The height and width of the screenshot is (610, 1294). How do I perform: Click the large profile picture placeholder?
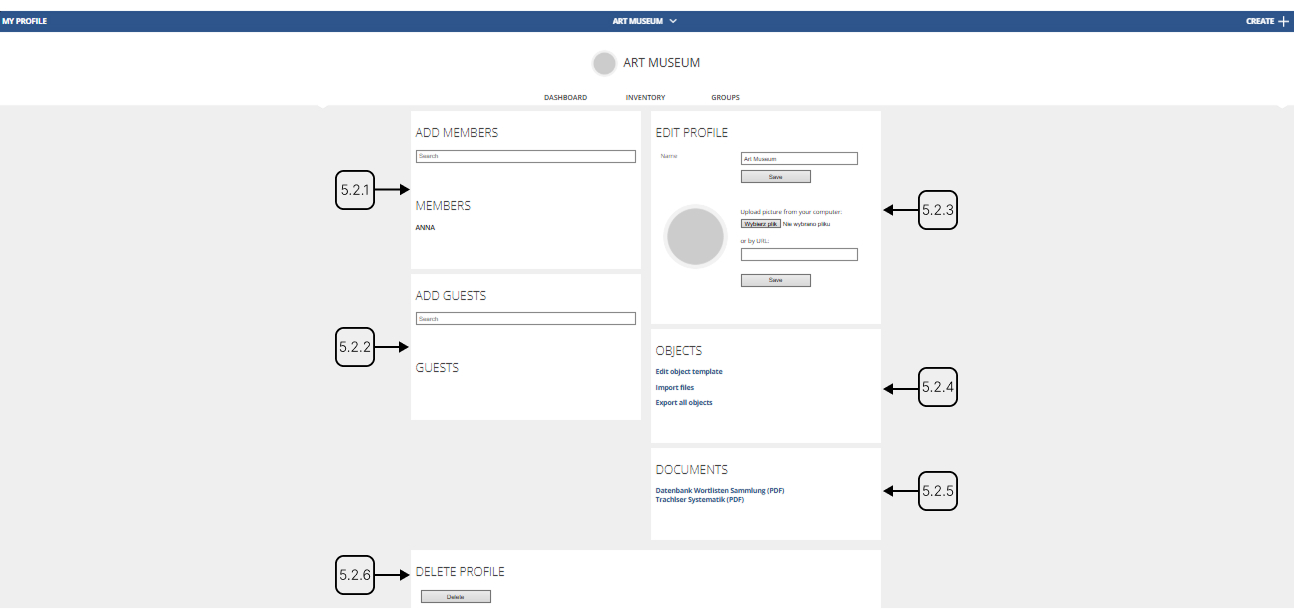[x=695, y=237]
